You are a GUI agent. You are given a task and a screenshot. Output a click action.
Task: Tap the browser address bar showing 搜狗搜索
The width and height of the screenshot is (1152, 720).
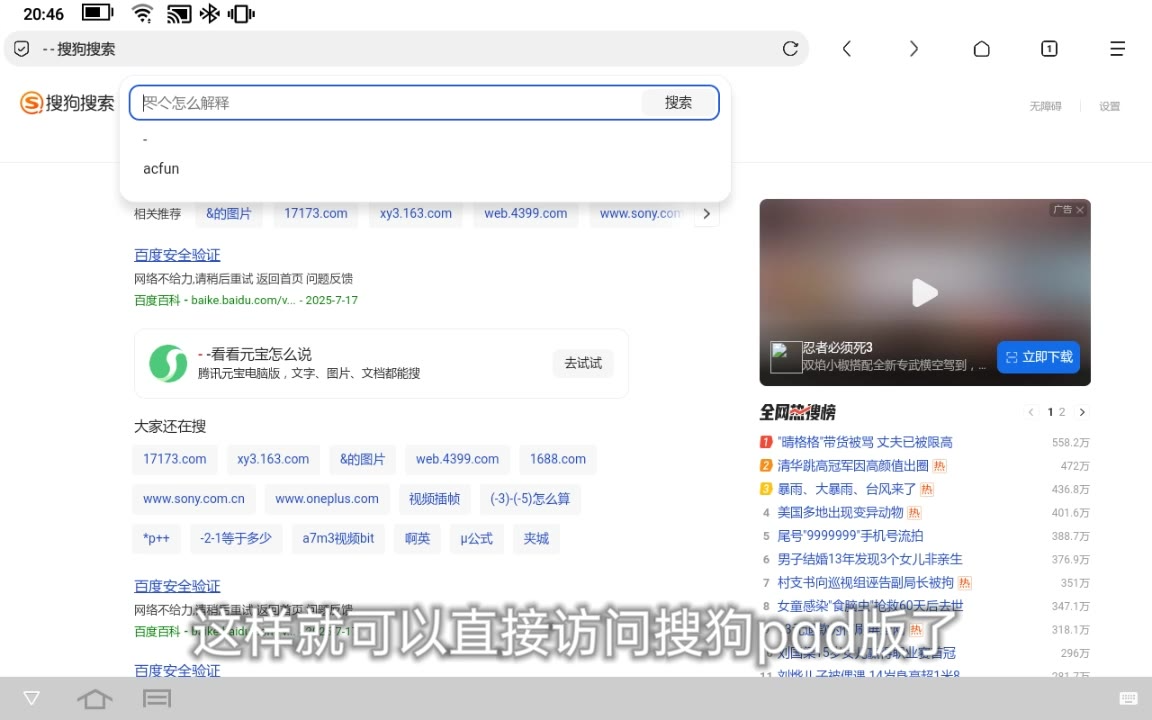coord(404,49)
